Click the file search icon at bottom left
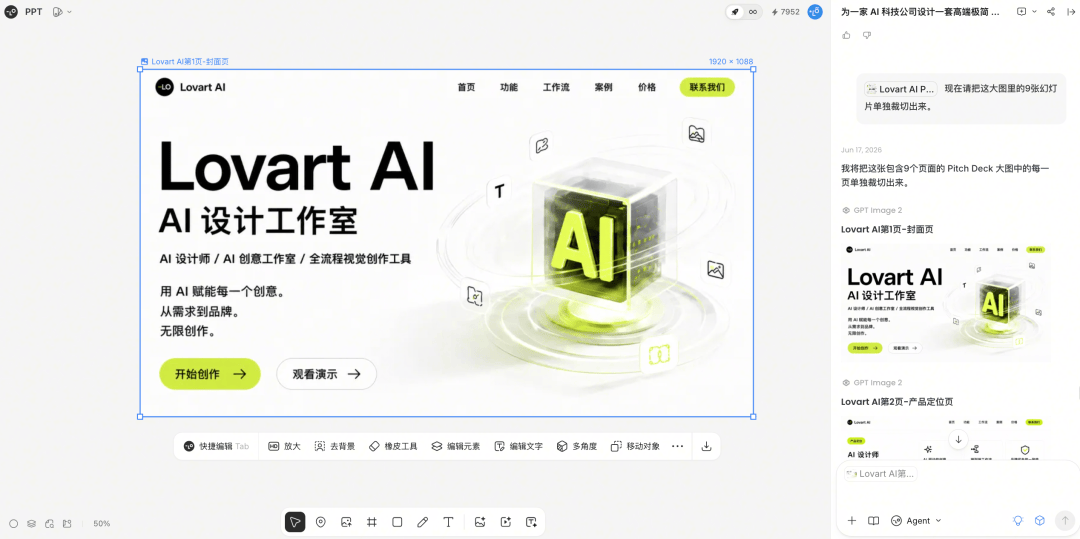This screenshot has height=539, width=1080. [50, 523]
